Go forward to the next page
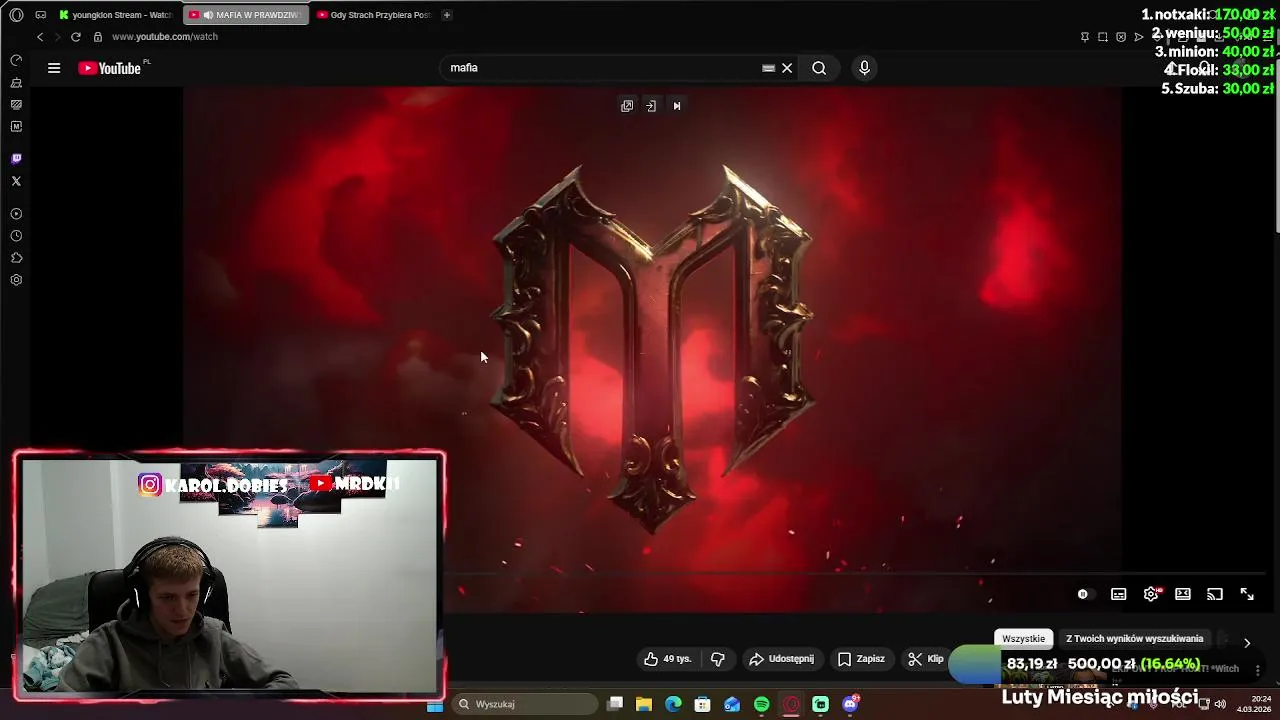 (x=58, y=37)
